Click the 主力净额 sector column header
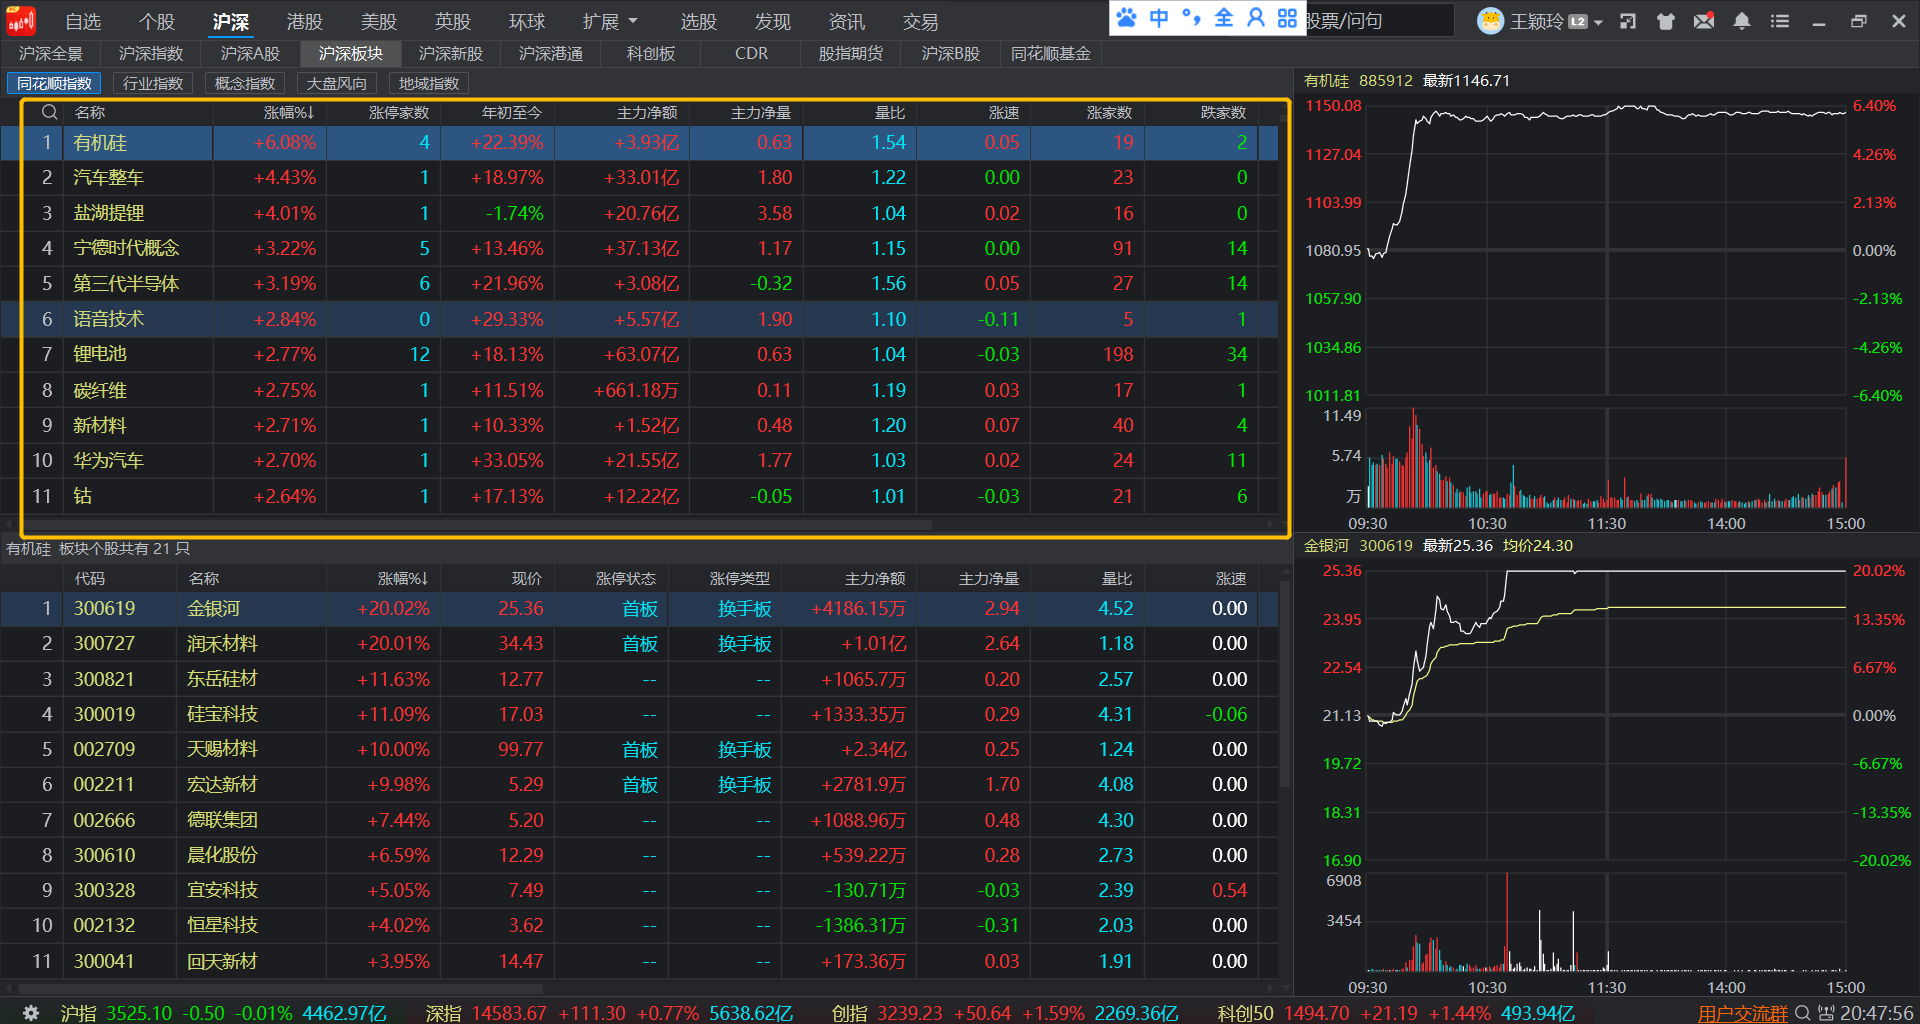 pos(647,113)
